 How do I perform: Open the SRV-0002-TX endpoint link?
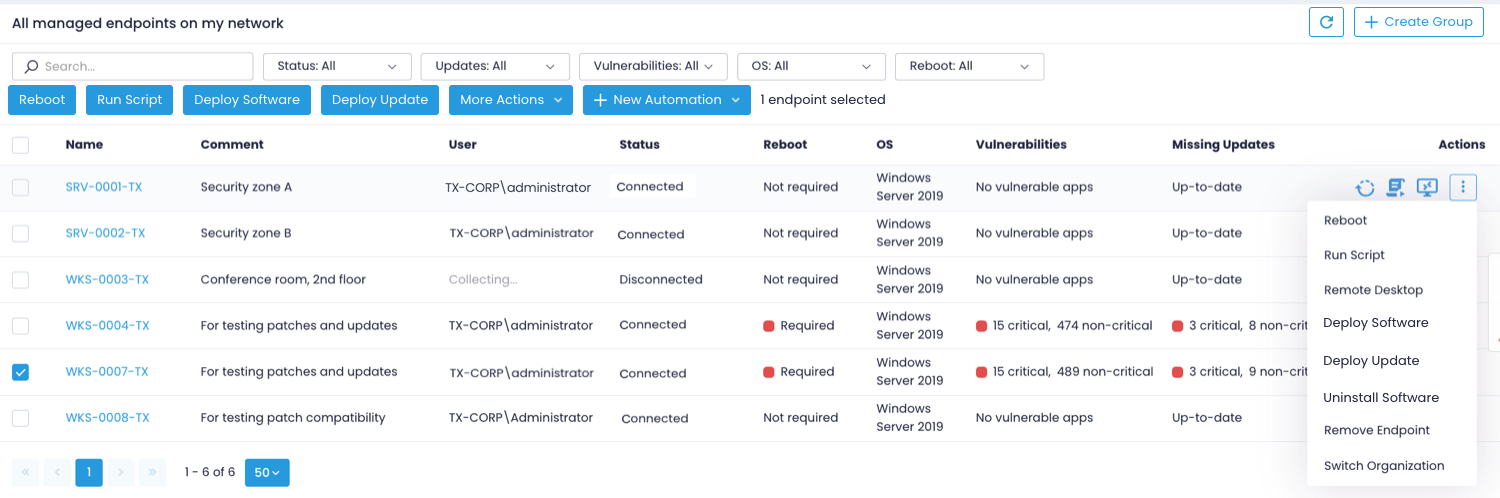pyautogui.click(x=105, y=233)
